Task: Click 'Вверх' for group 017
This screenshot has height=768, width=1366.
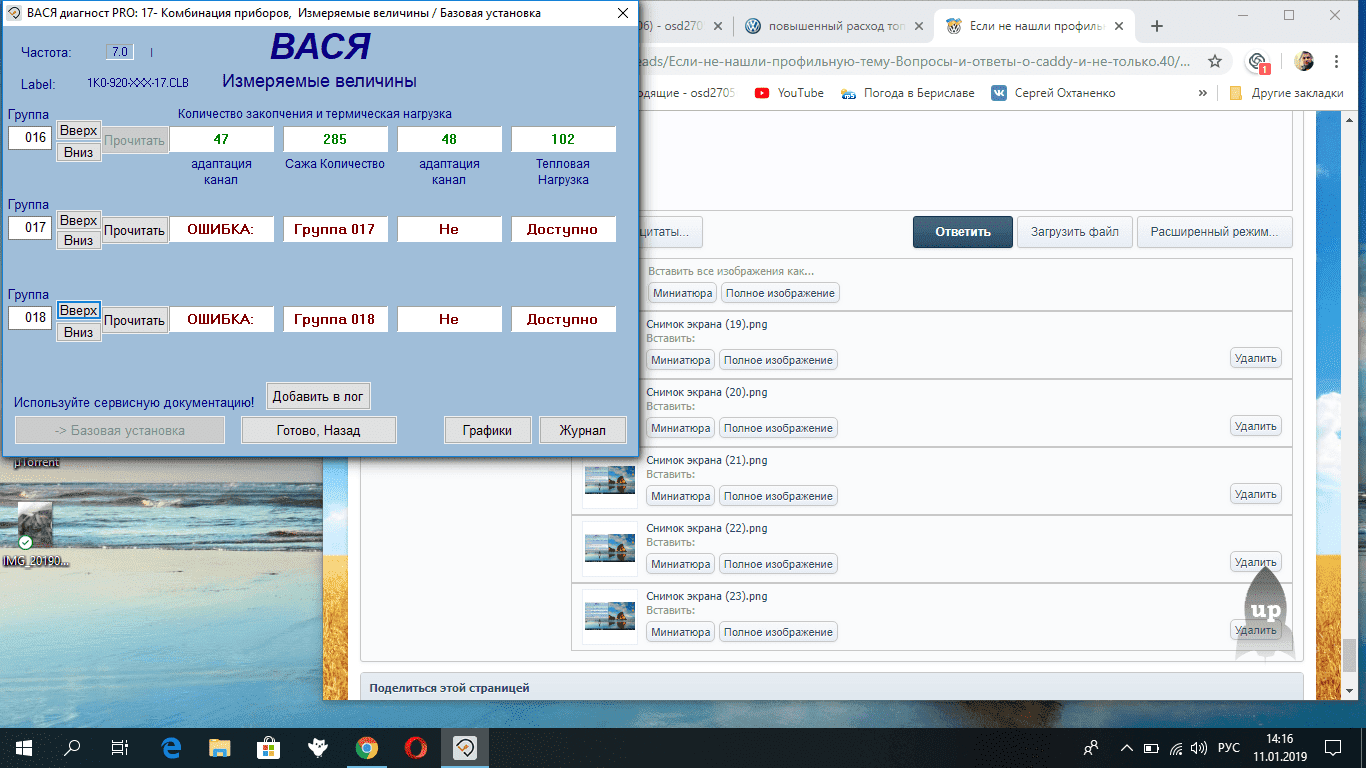Action: 78,220
